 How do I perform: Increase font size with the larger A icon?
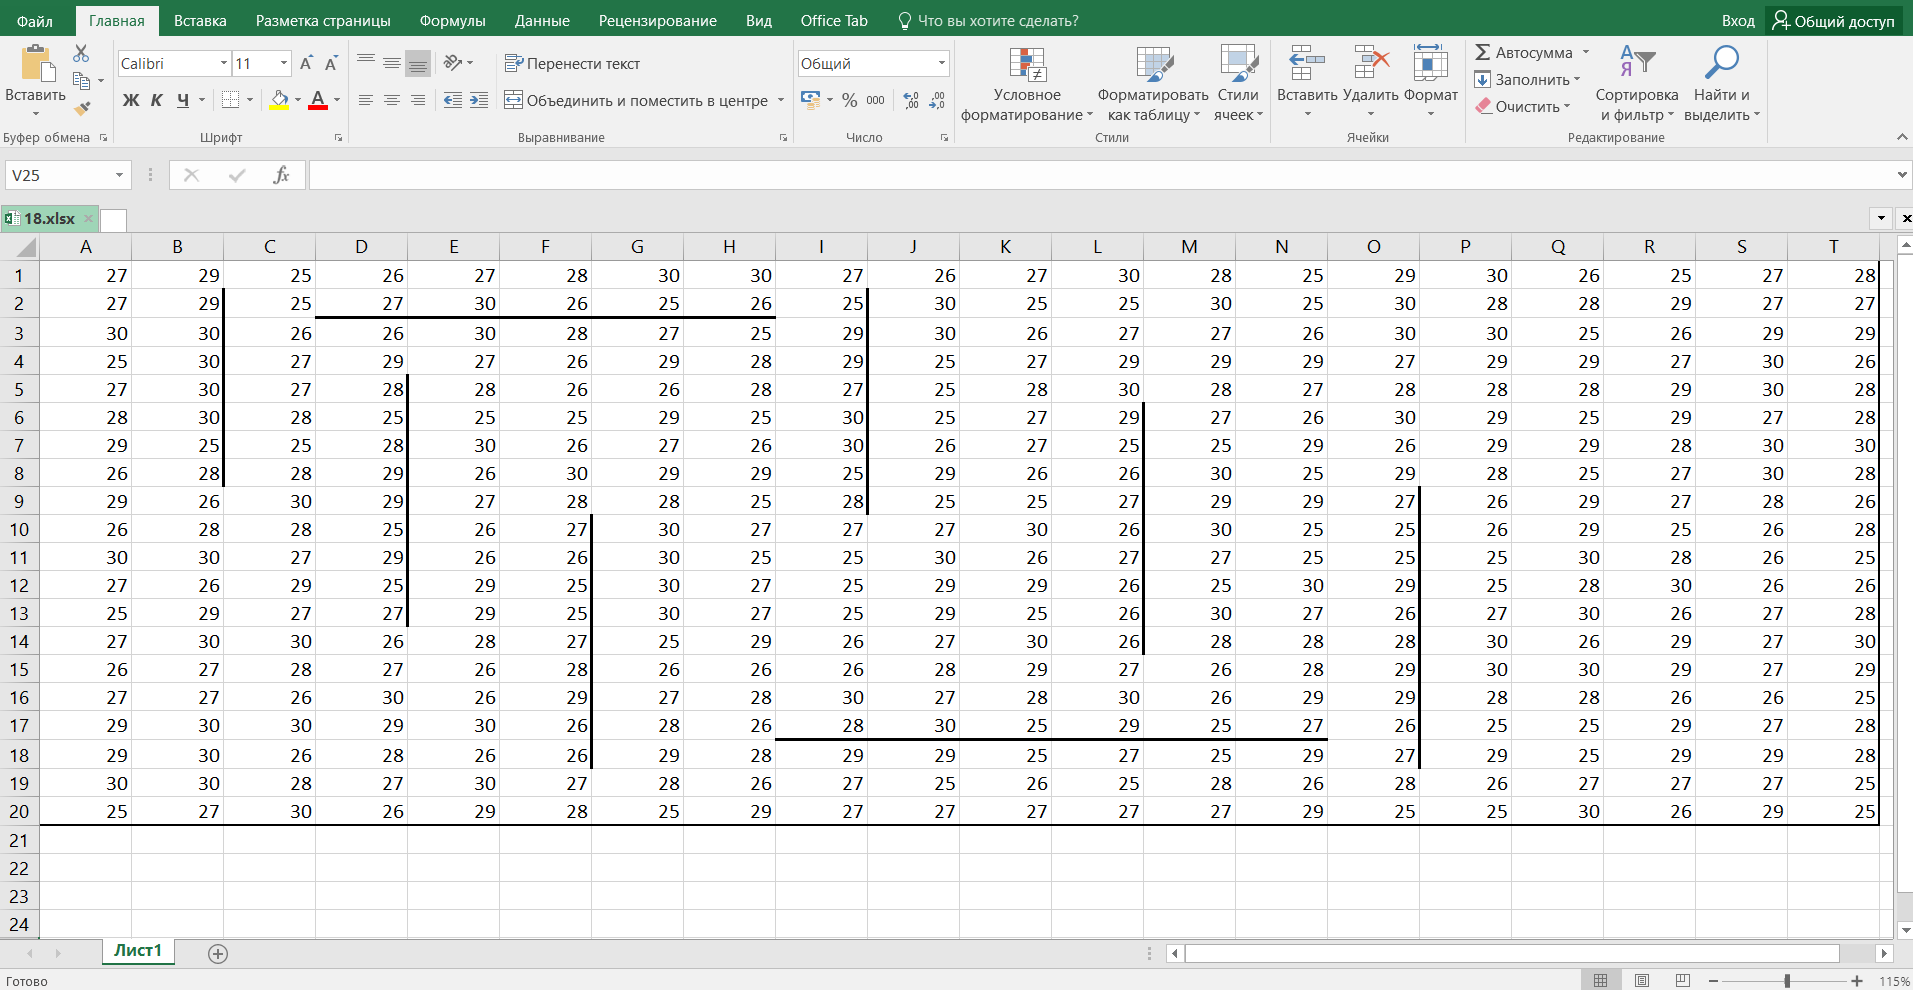pos(306,63)
